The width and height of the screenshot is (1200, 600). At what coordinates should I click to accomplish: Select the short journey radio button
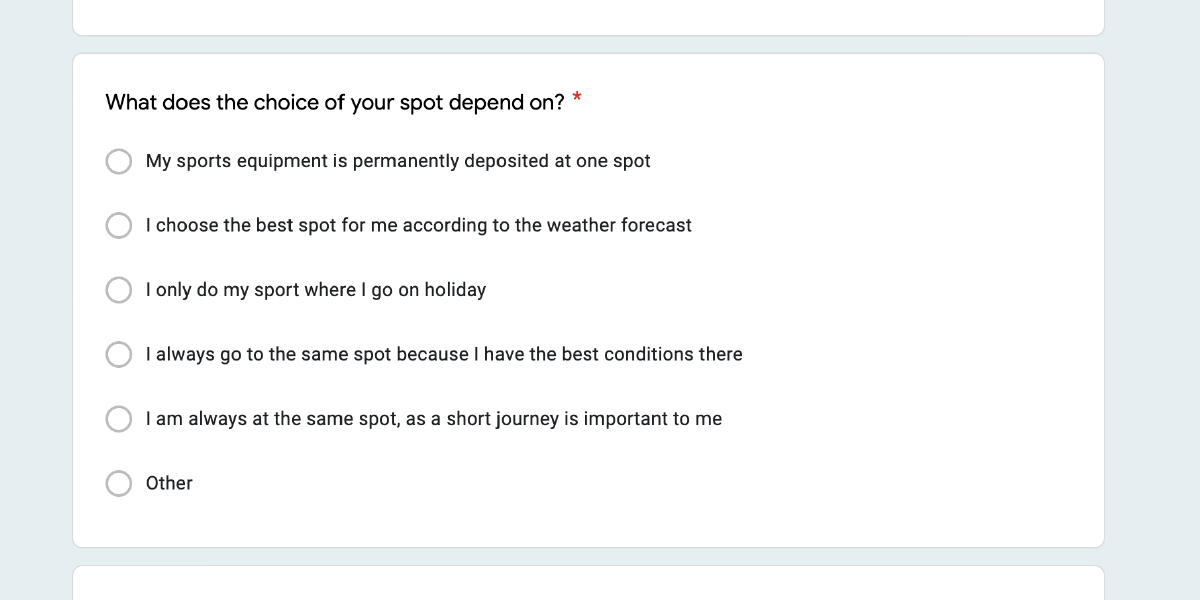click(x=119, y=419)
